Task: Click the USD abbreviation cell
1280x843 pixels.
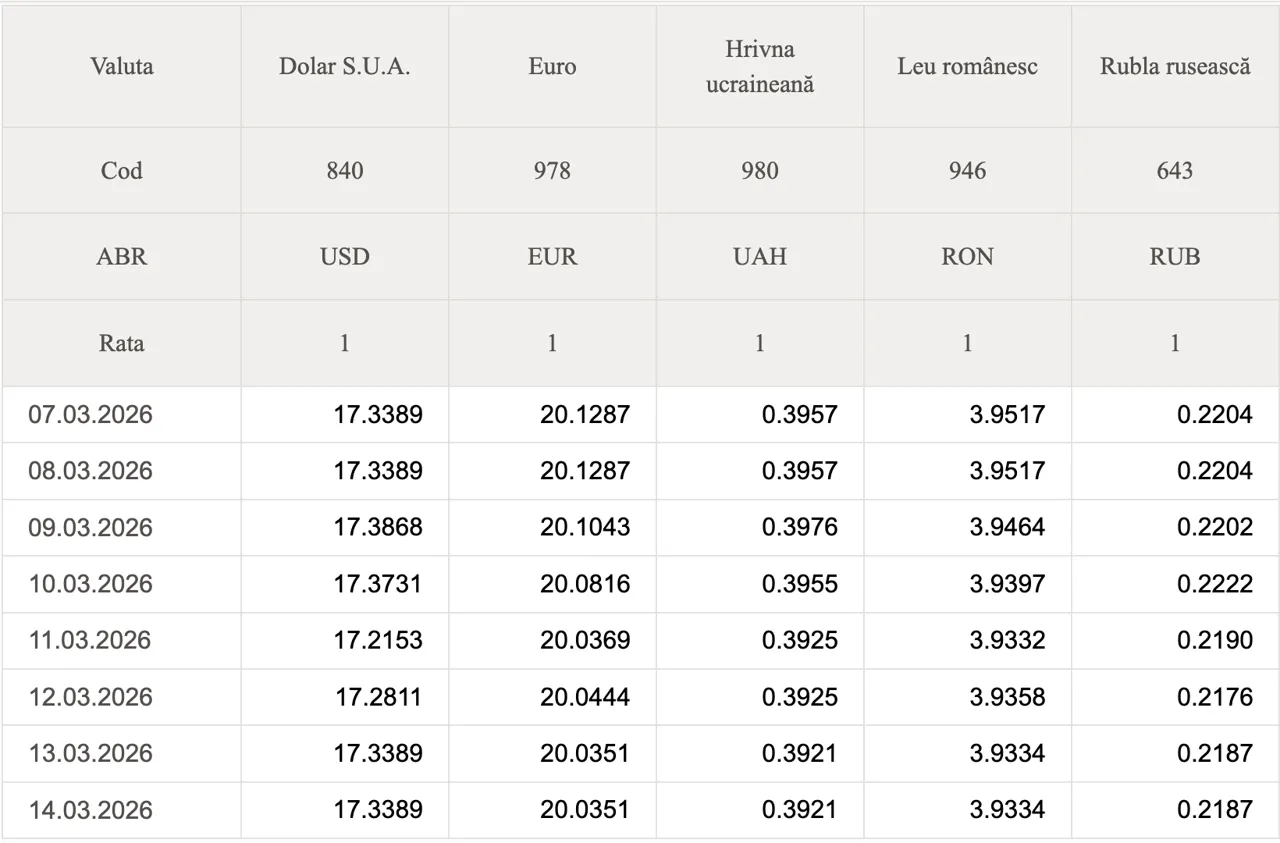Action: click(344, 257)
